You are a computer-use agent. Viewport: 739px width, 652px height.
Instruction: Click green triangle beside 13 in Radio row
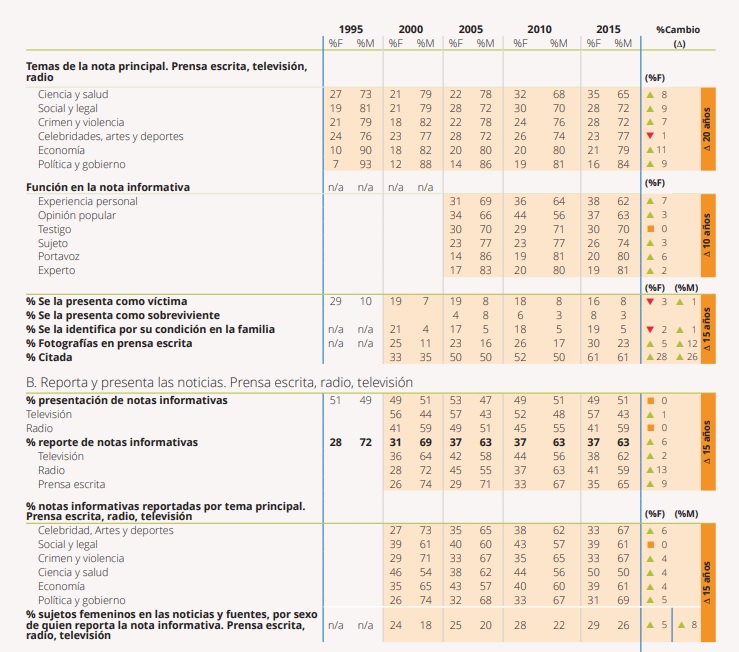650,470
